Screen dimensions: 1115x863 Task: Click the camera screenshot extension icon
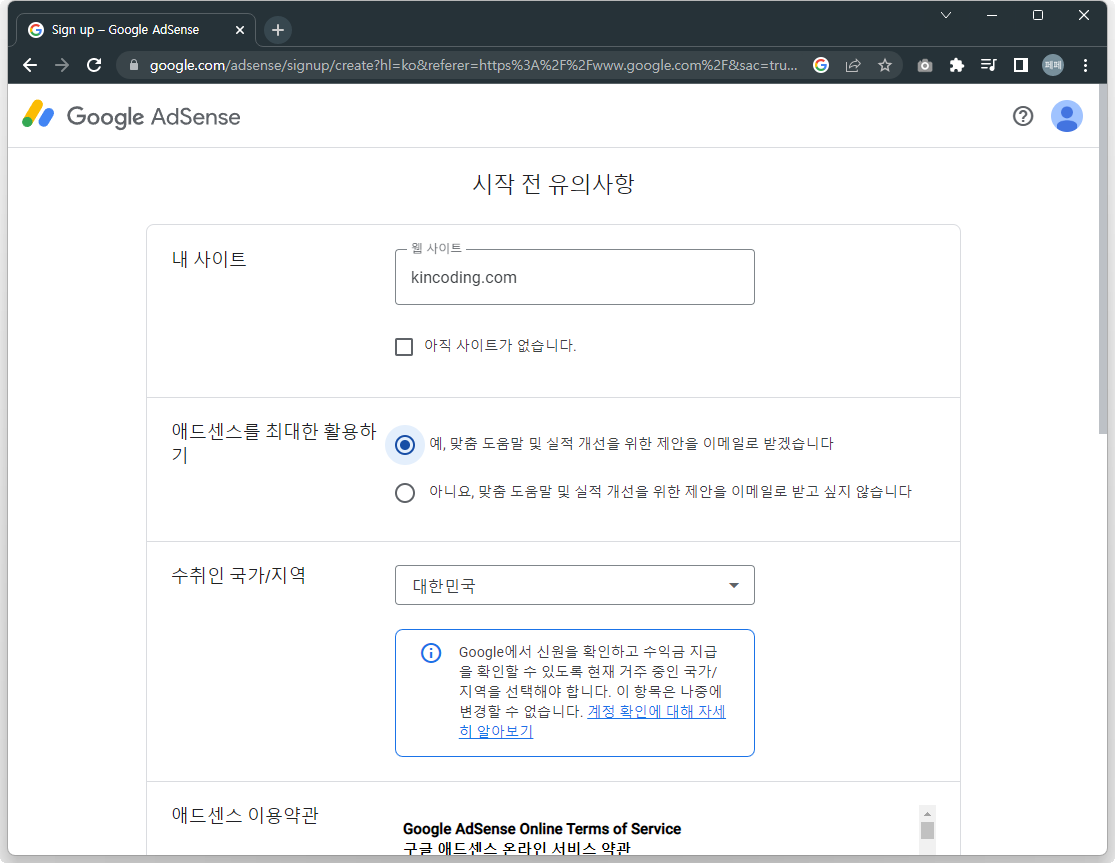click(x=924, y=65)
